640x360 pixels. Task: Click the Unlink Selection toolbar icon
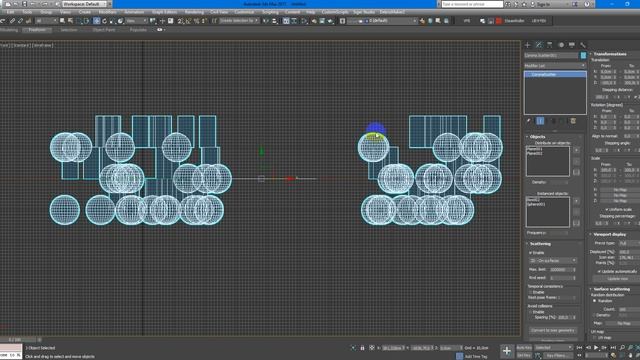20,21
